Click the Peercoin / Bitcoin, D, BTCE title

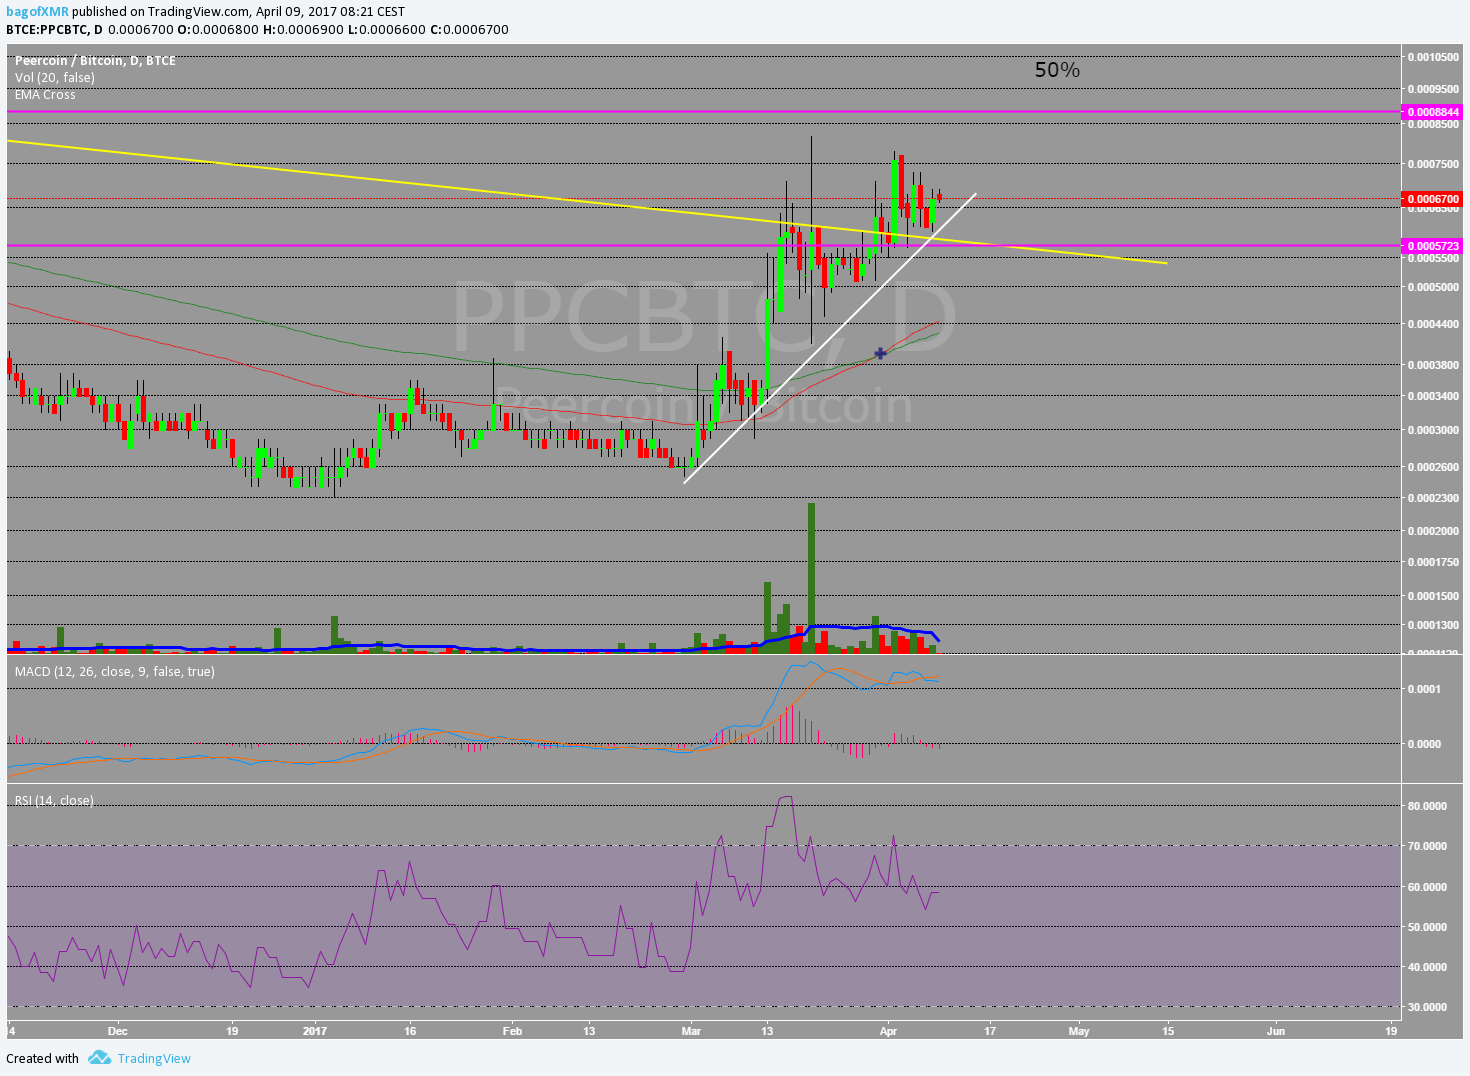click(95, 61)
